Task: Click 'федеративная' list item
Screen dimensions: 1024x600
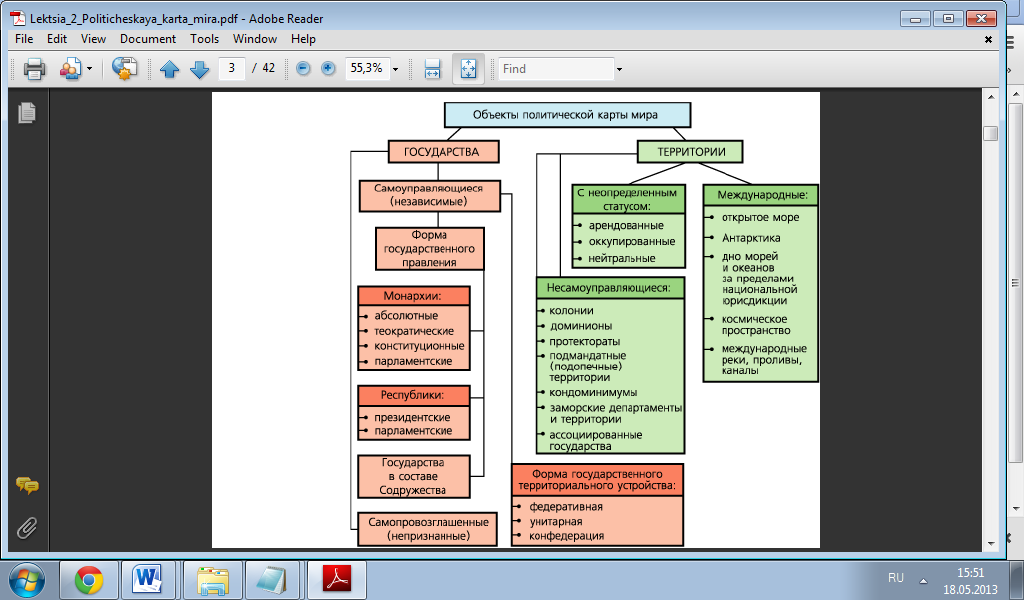Action: pos(566,507)
